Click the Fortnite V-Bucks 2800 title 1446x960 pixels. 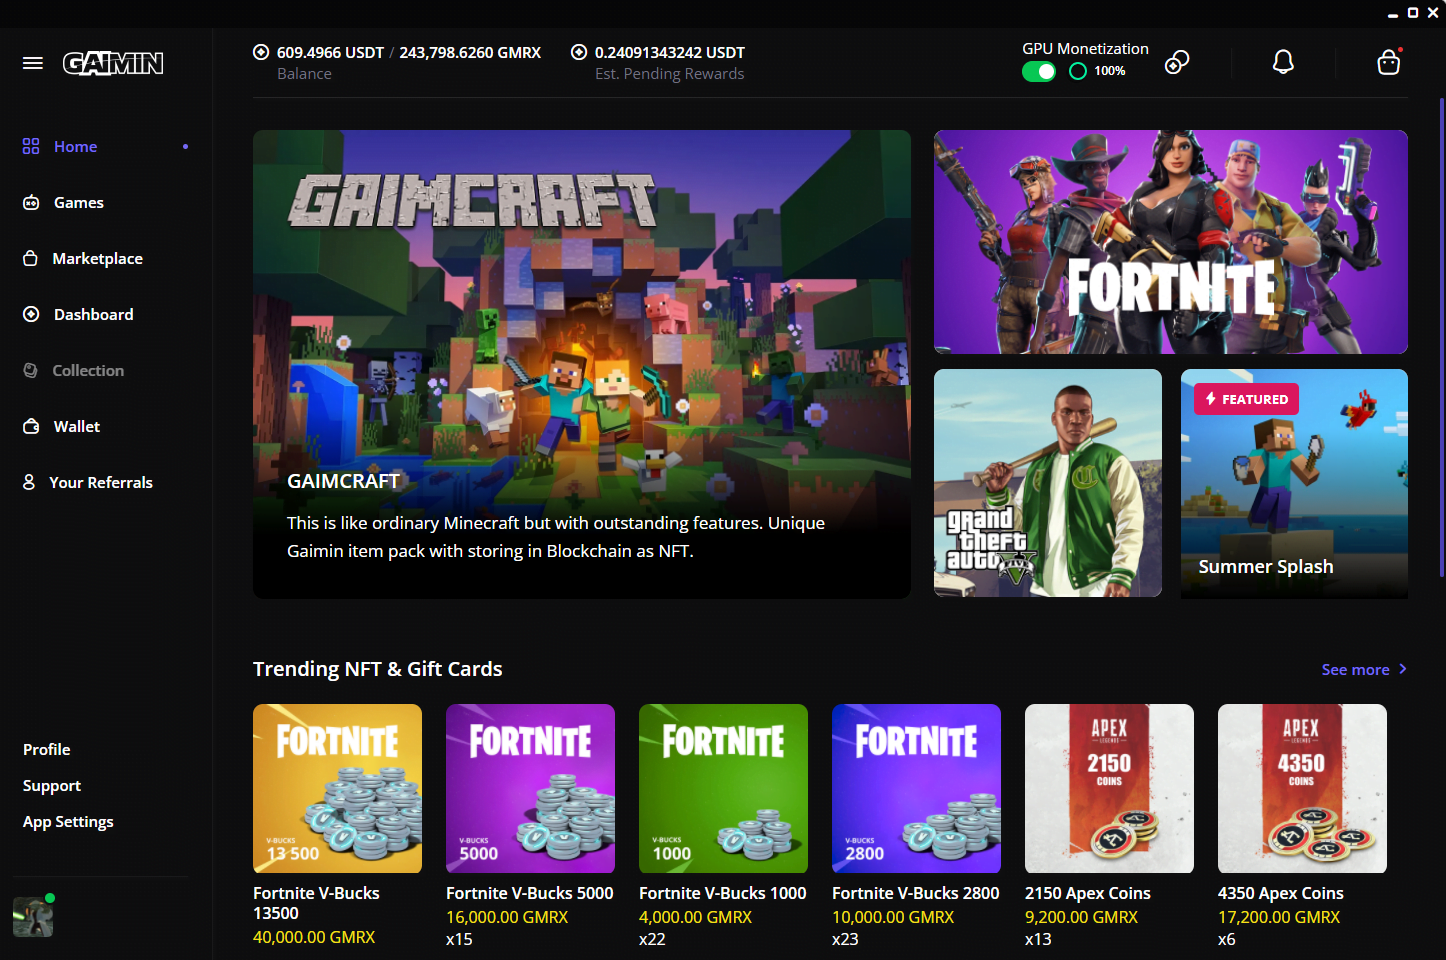[x=916, y=893]
